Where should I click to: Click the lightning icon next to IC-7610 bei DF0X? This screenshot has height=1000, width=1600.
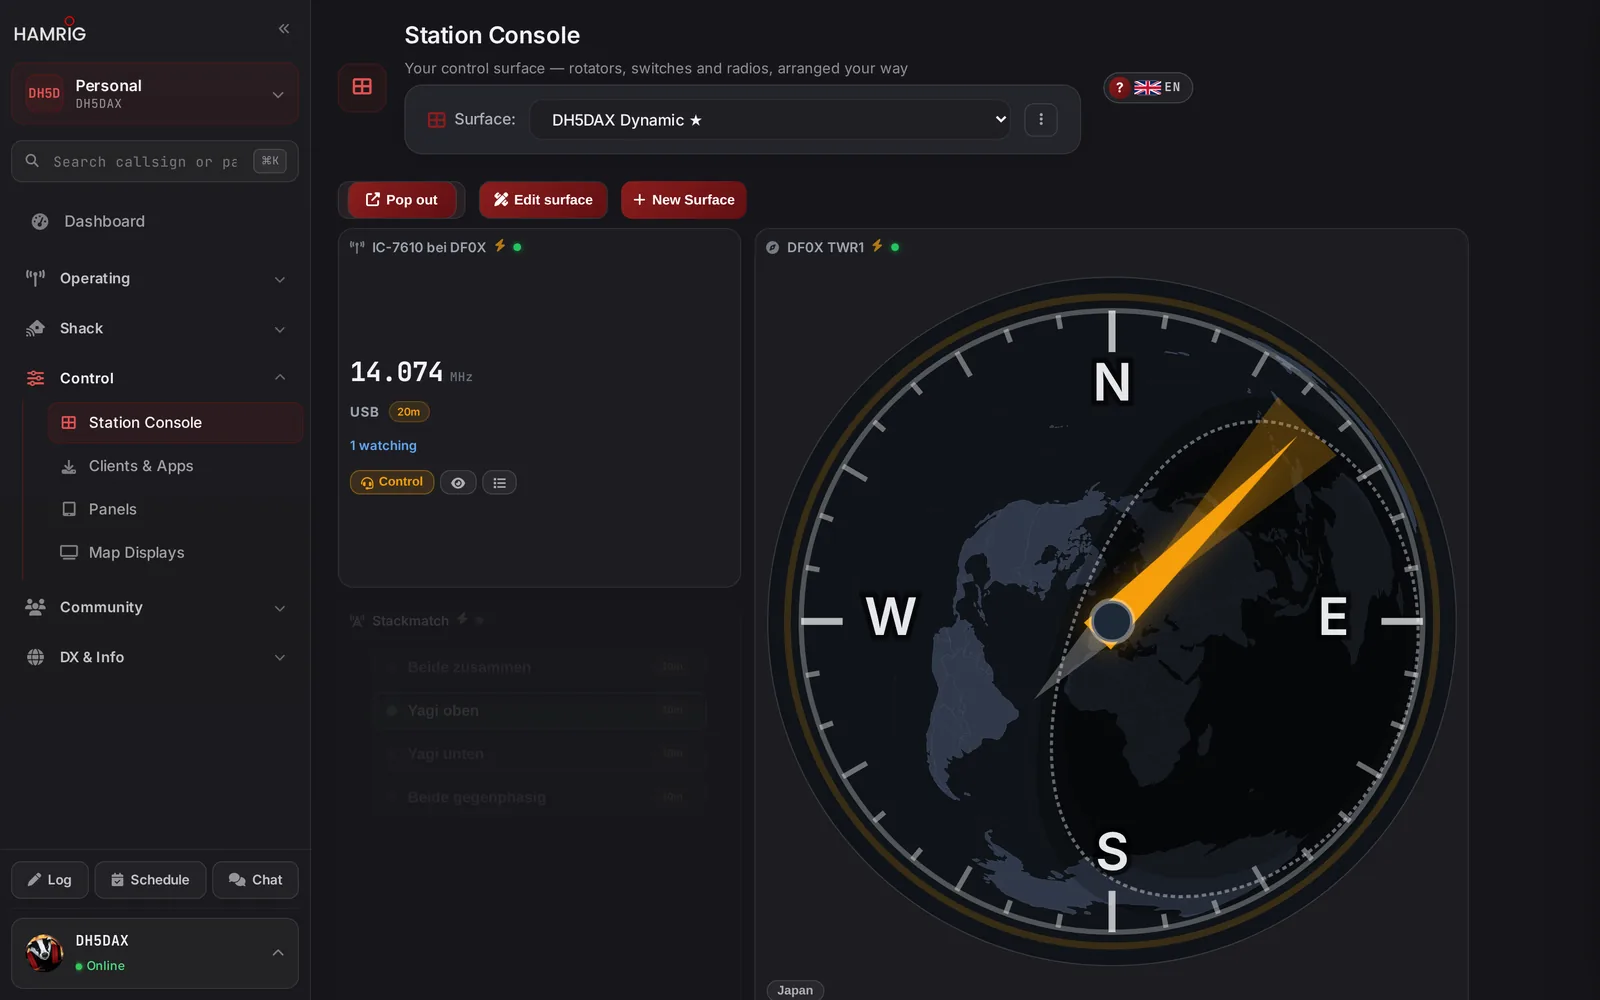point(500,246)
